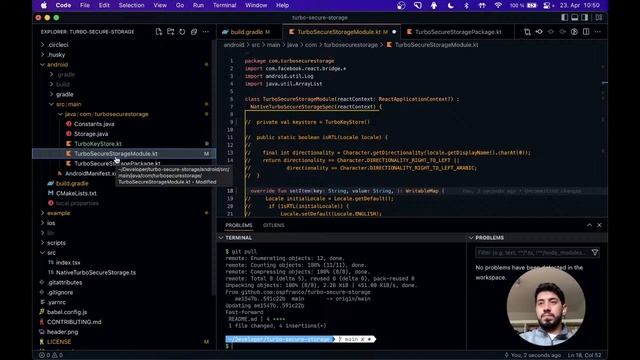Open the errors and warnings status indicator
This screenshot has height=360, width=640.
pyautogui.click(x=51, y=355)
